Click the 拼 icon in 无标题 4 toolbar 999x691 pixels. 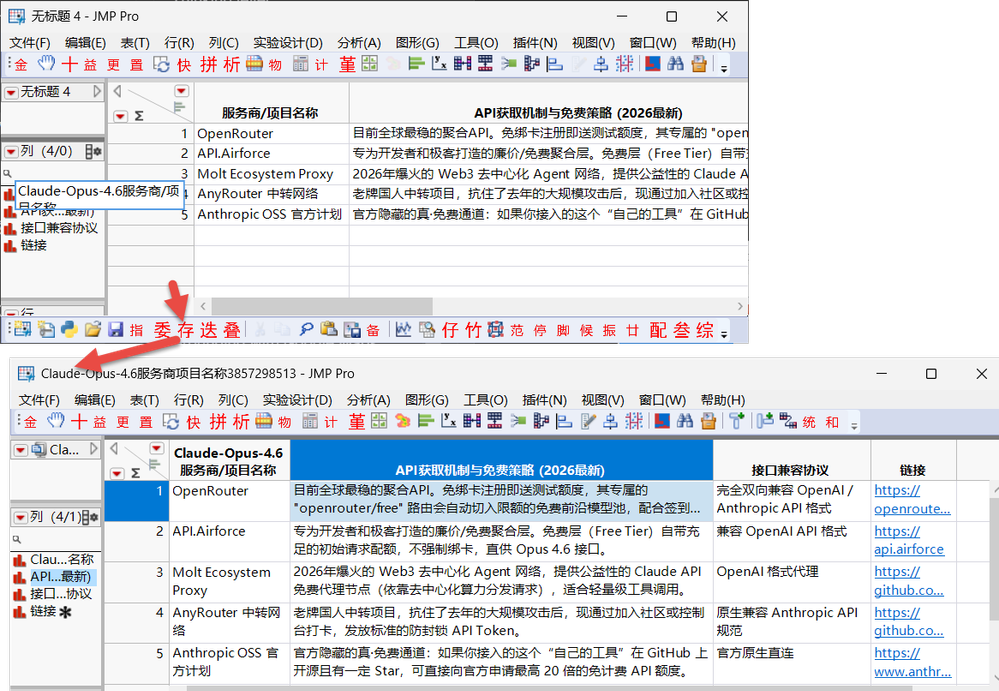[208, 64]
